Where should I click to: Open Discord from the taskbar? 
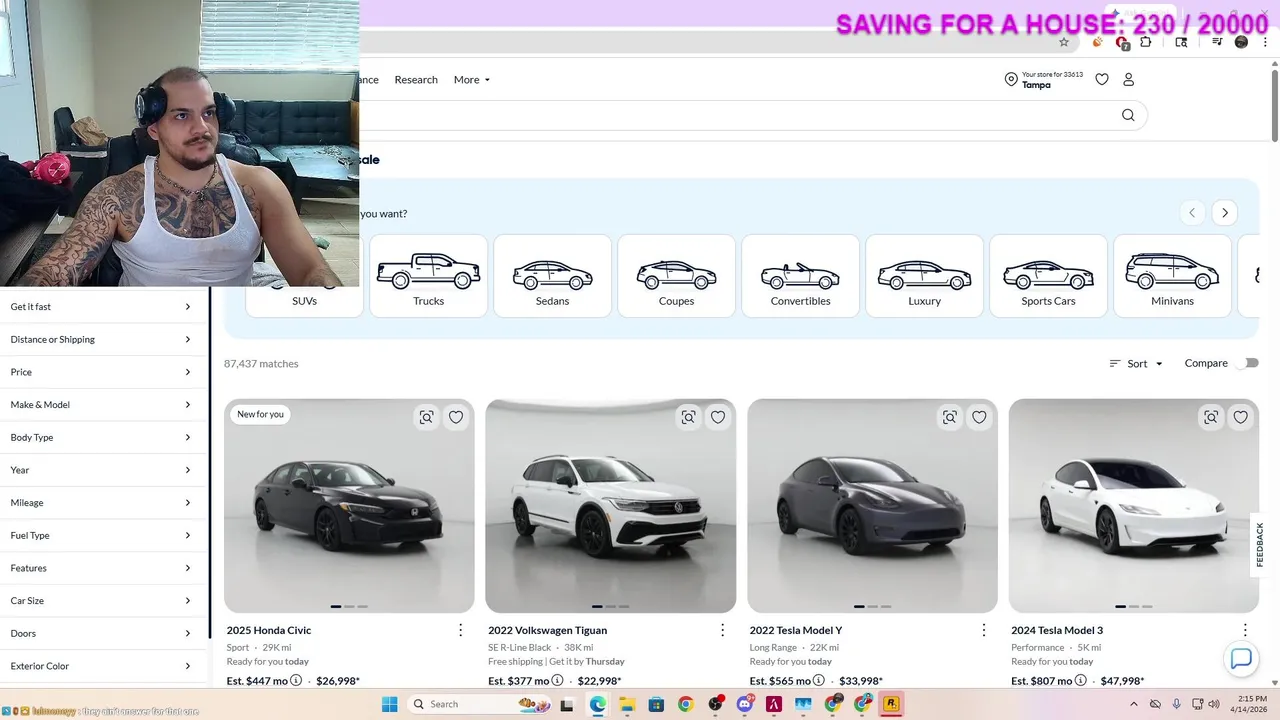click(x=745, y=704)
